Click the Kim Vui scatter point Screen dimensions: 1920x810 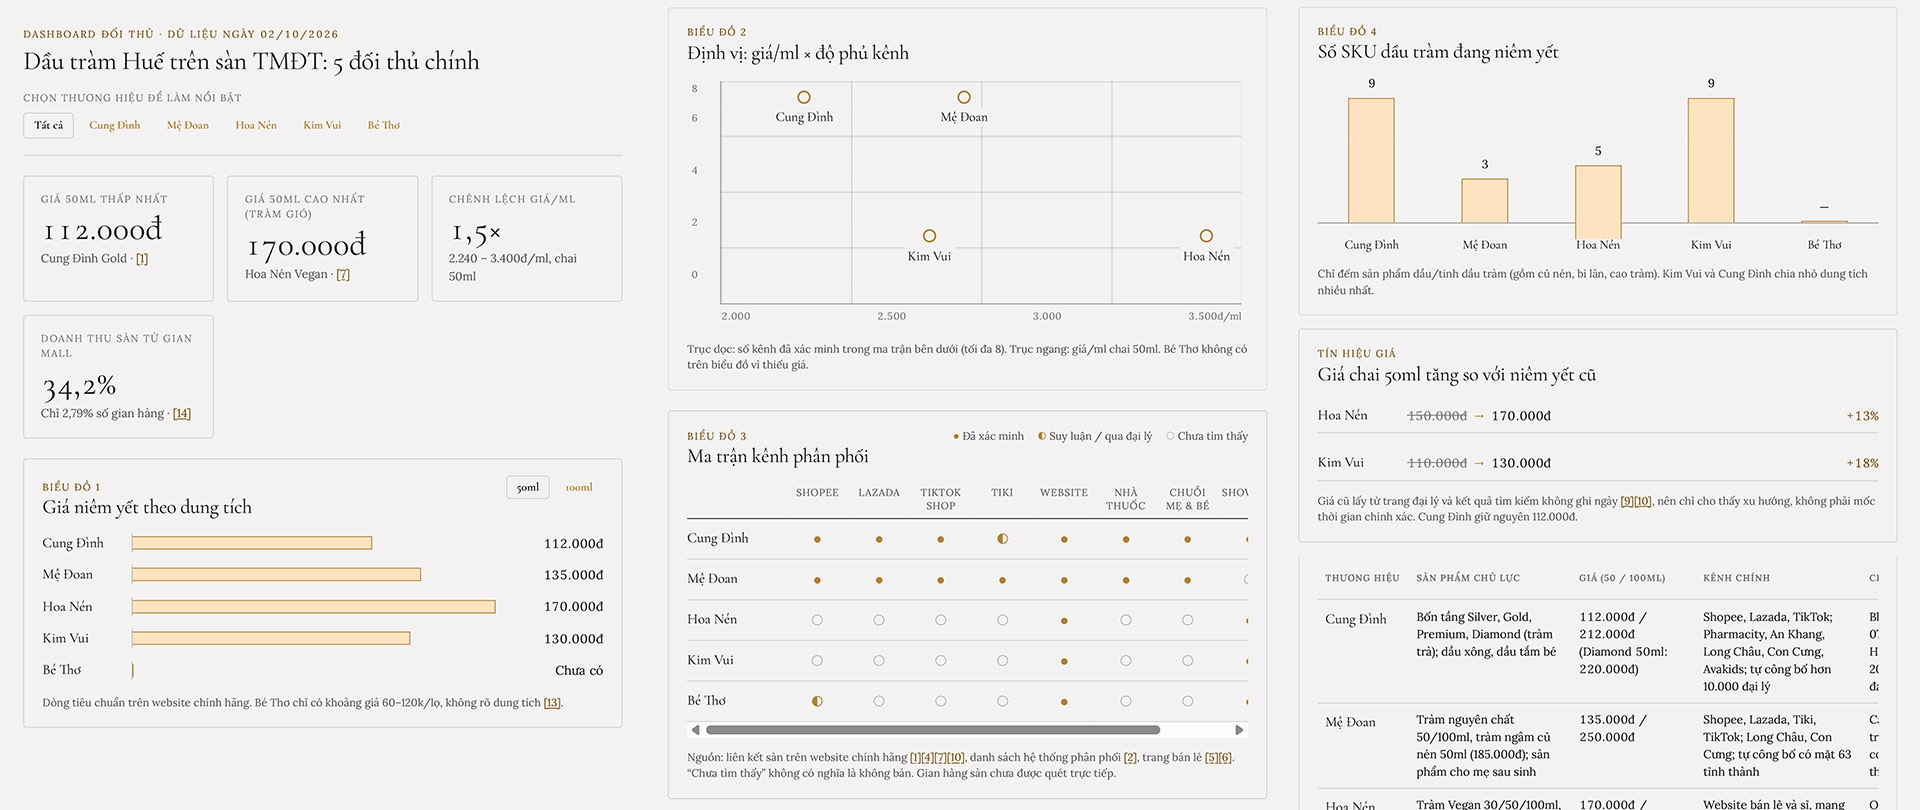pos(929,236)
